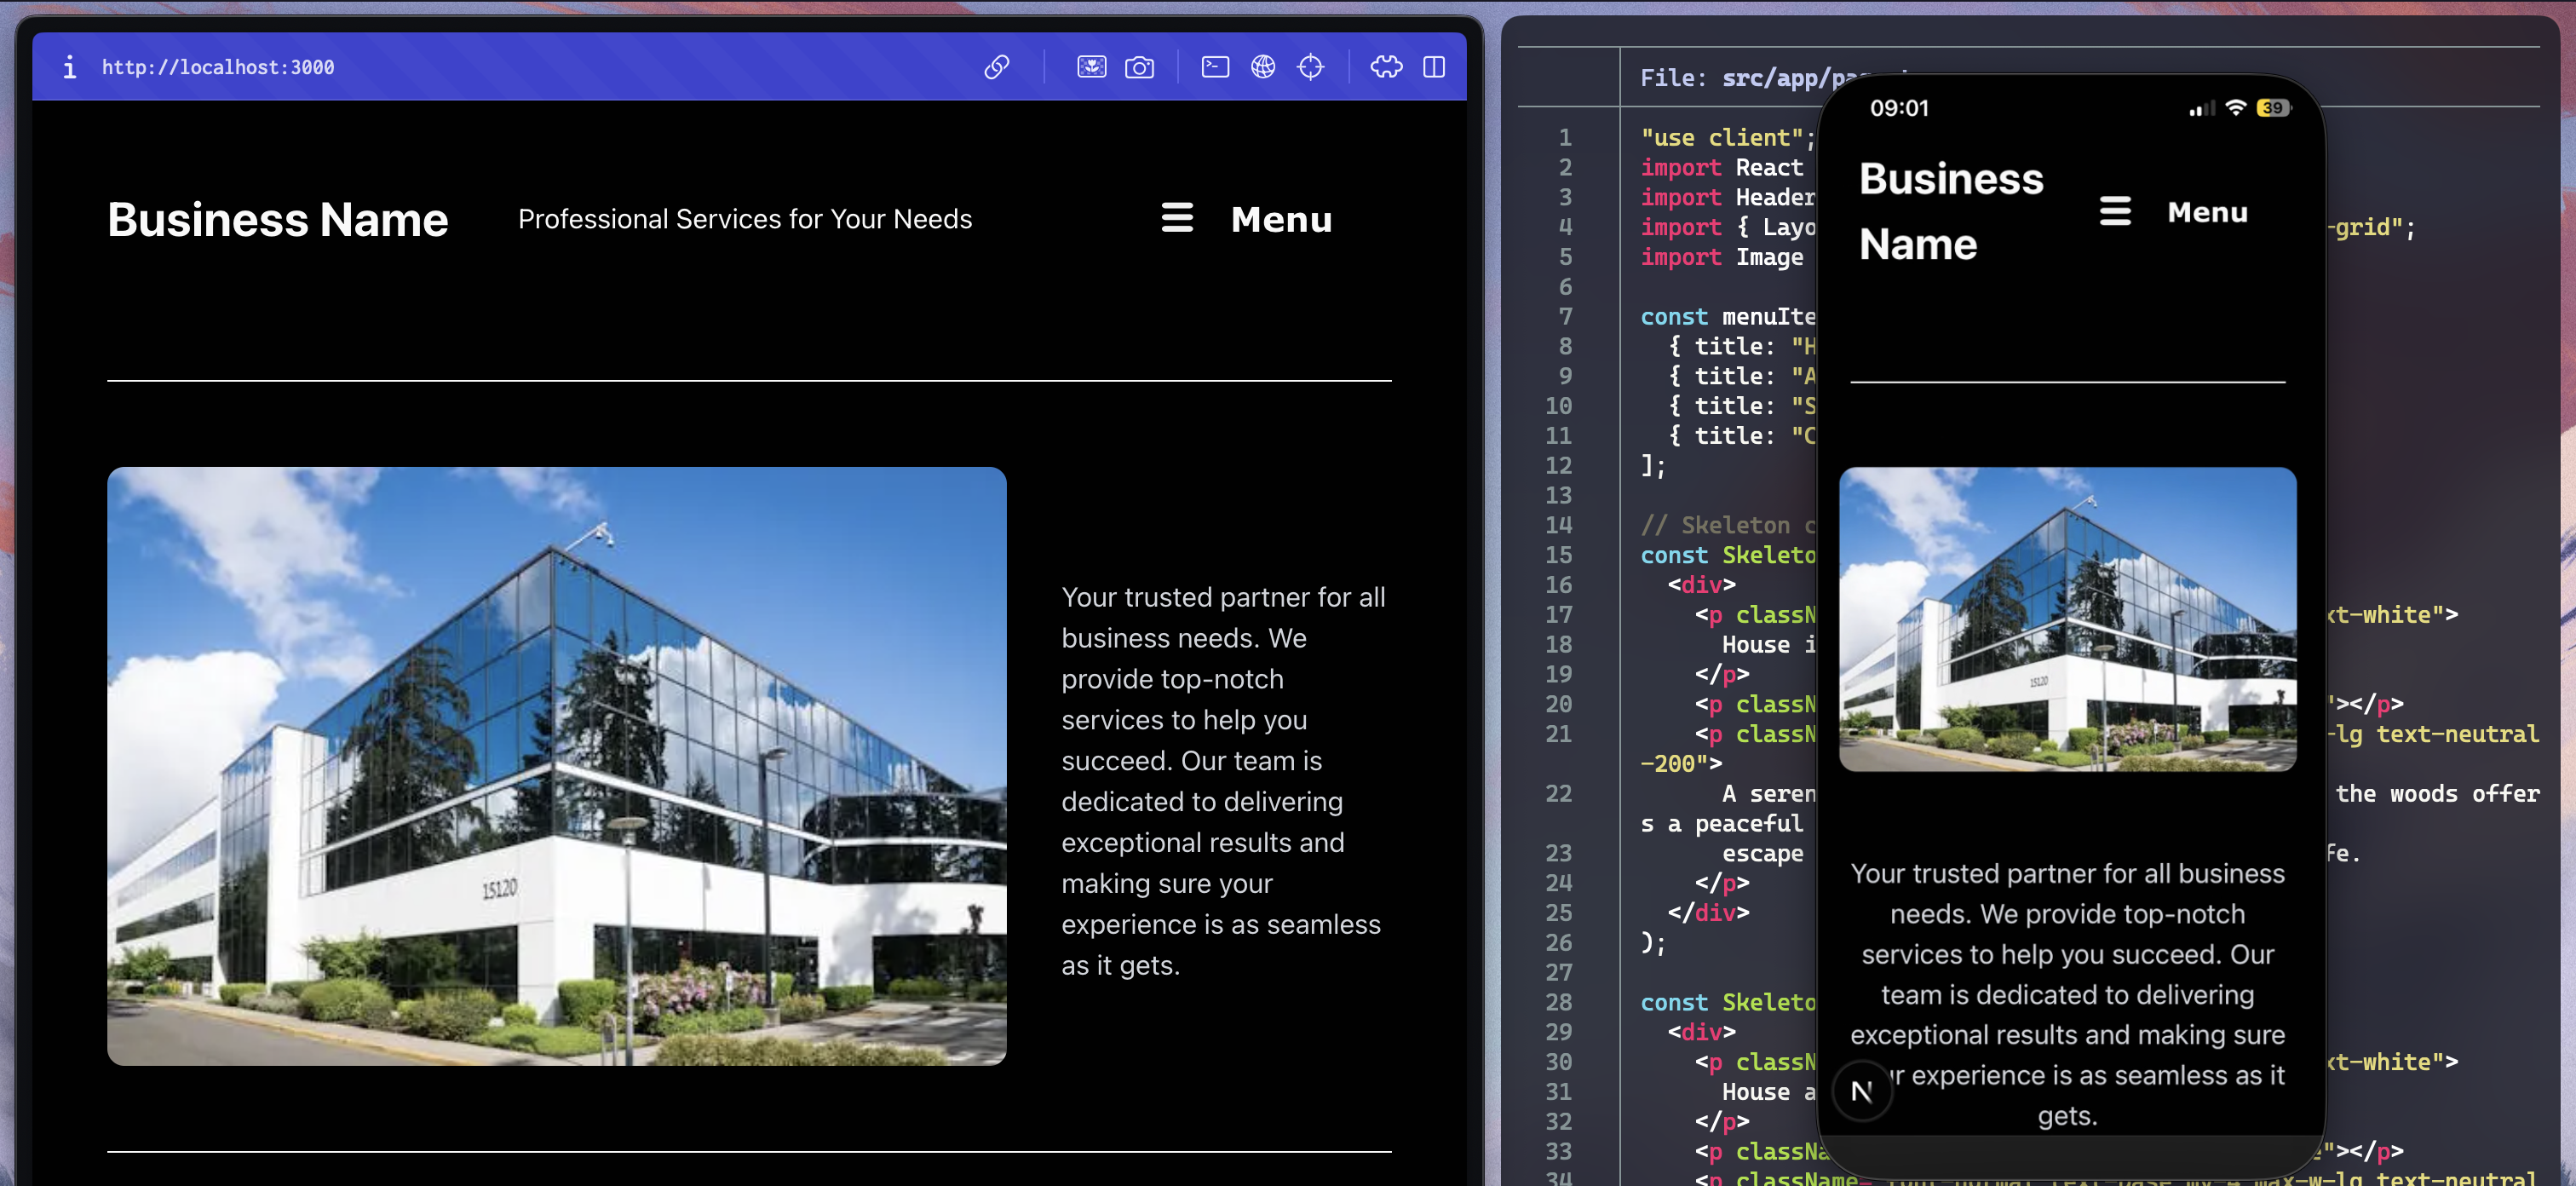Open the extensions puzzle piece icon

tap(1386, 67)
